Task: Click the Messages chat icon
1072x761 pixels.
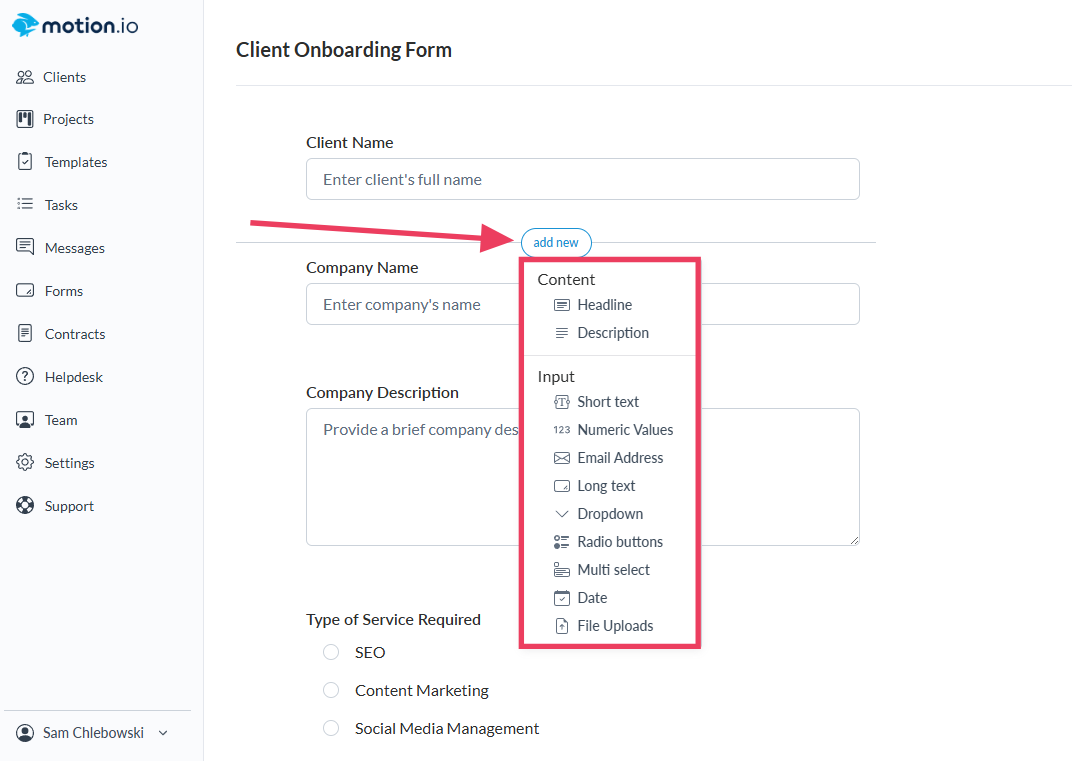Action: click(x=25, y=248)
